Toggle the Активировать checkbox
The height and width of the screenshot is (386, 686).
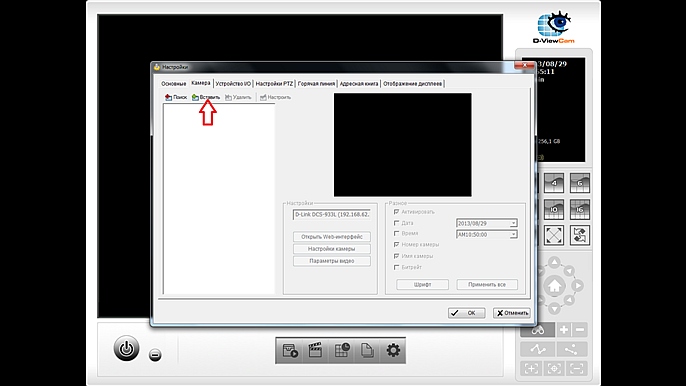[396, 212]
